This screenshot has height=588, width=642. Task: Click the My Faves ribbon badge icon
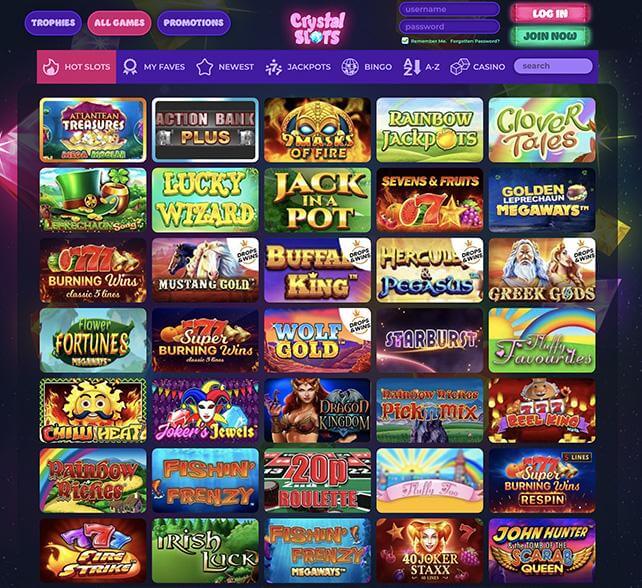(x=130, y=67)
